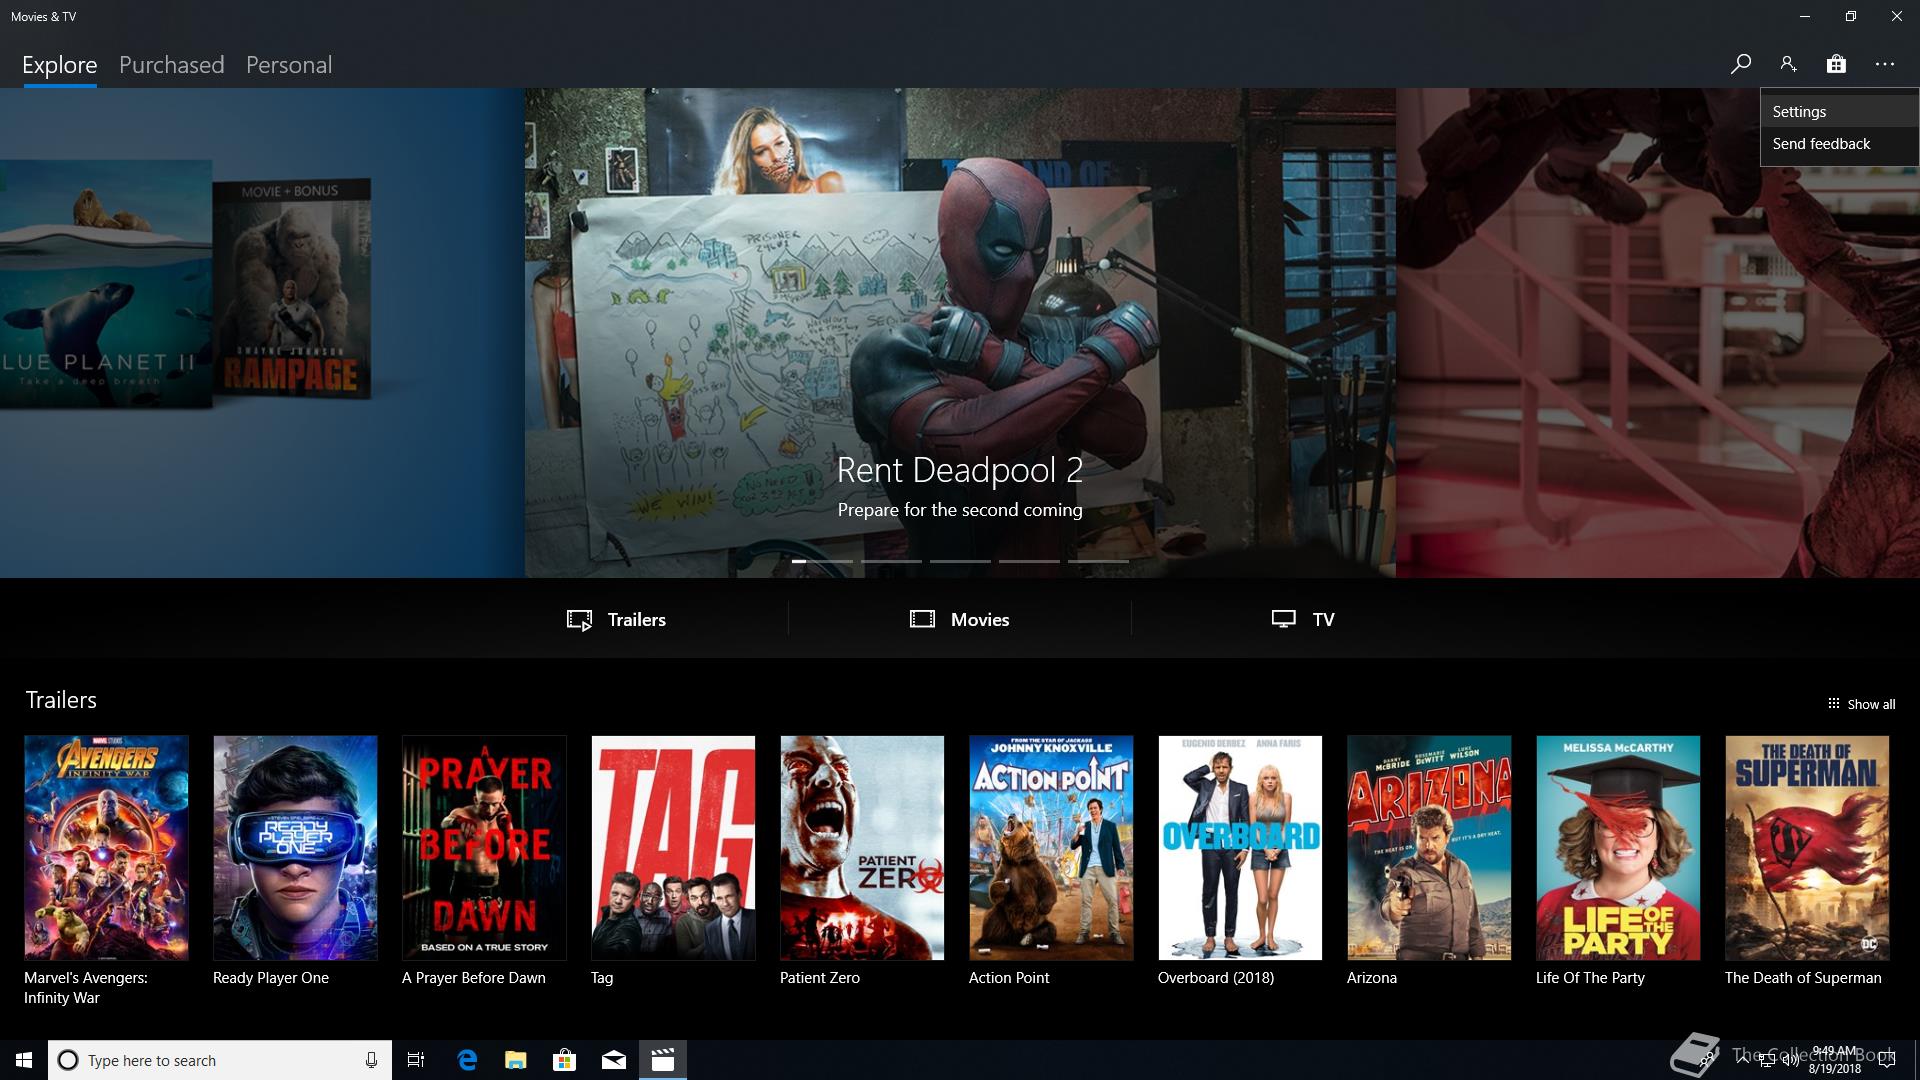Switch to the Purchased tab
The image size is (1920, 1080).
point(171,65)
